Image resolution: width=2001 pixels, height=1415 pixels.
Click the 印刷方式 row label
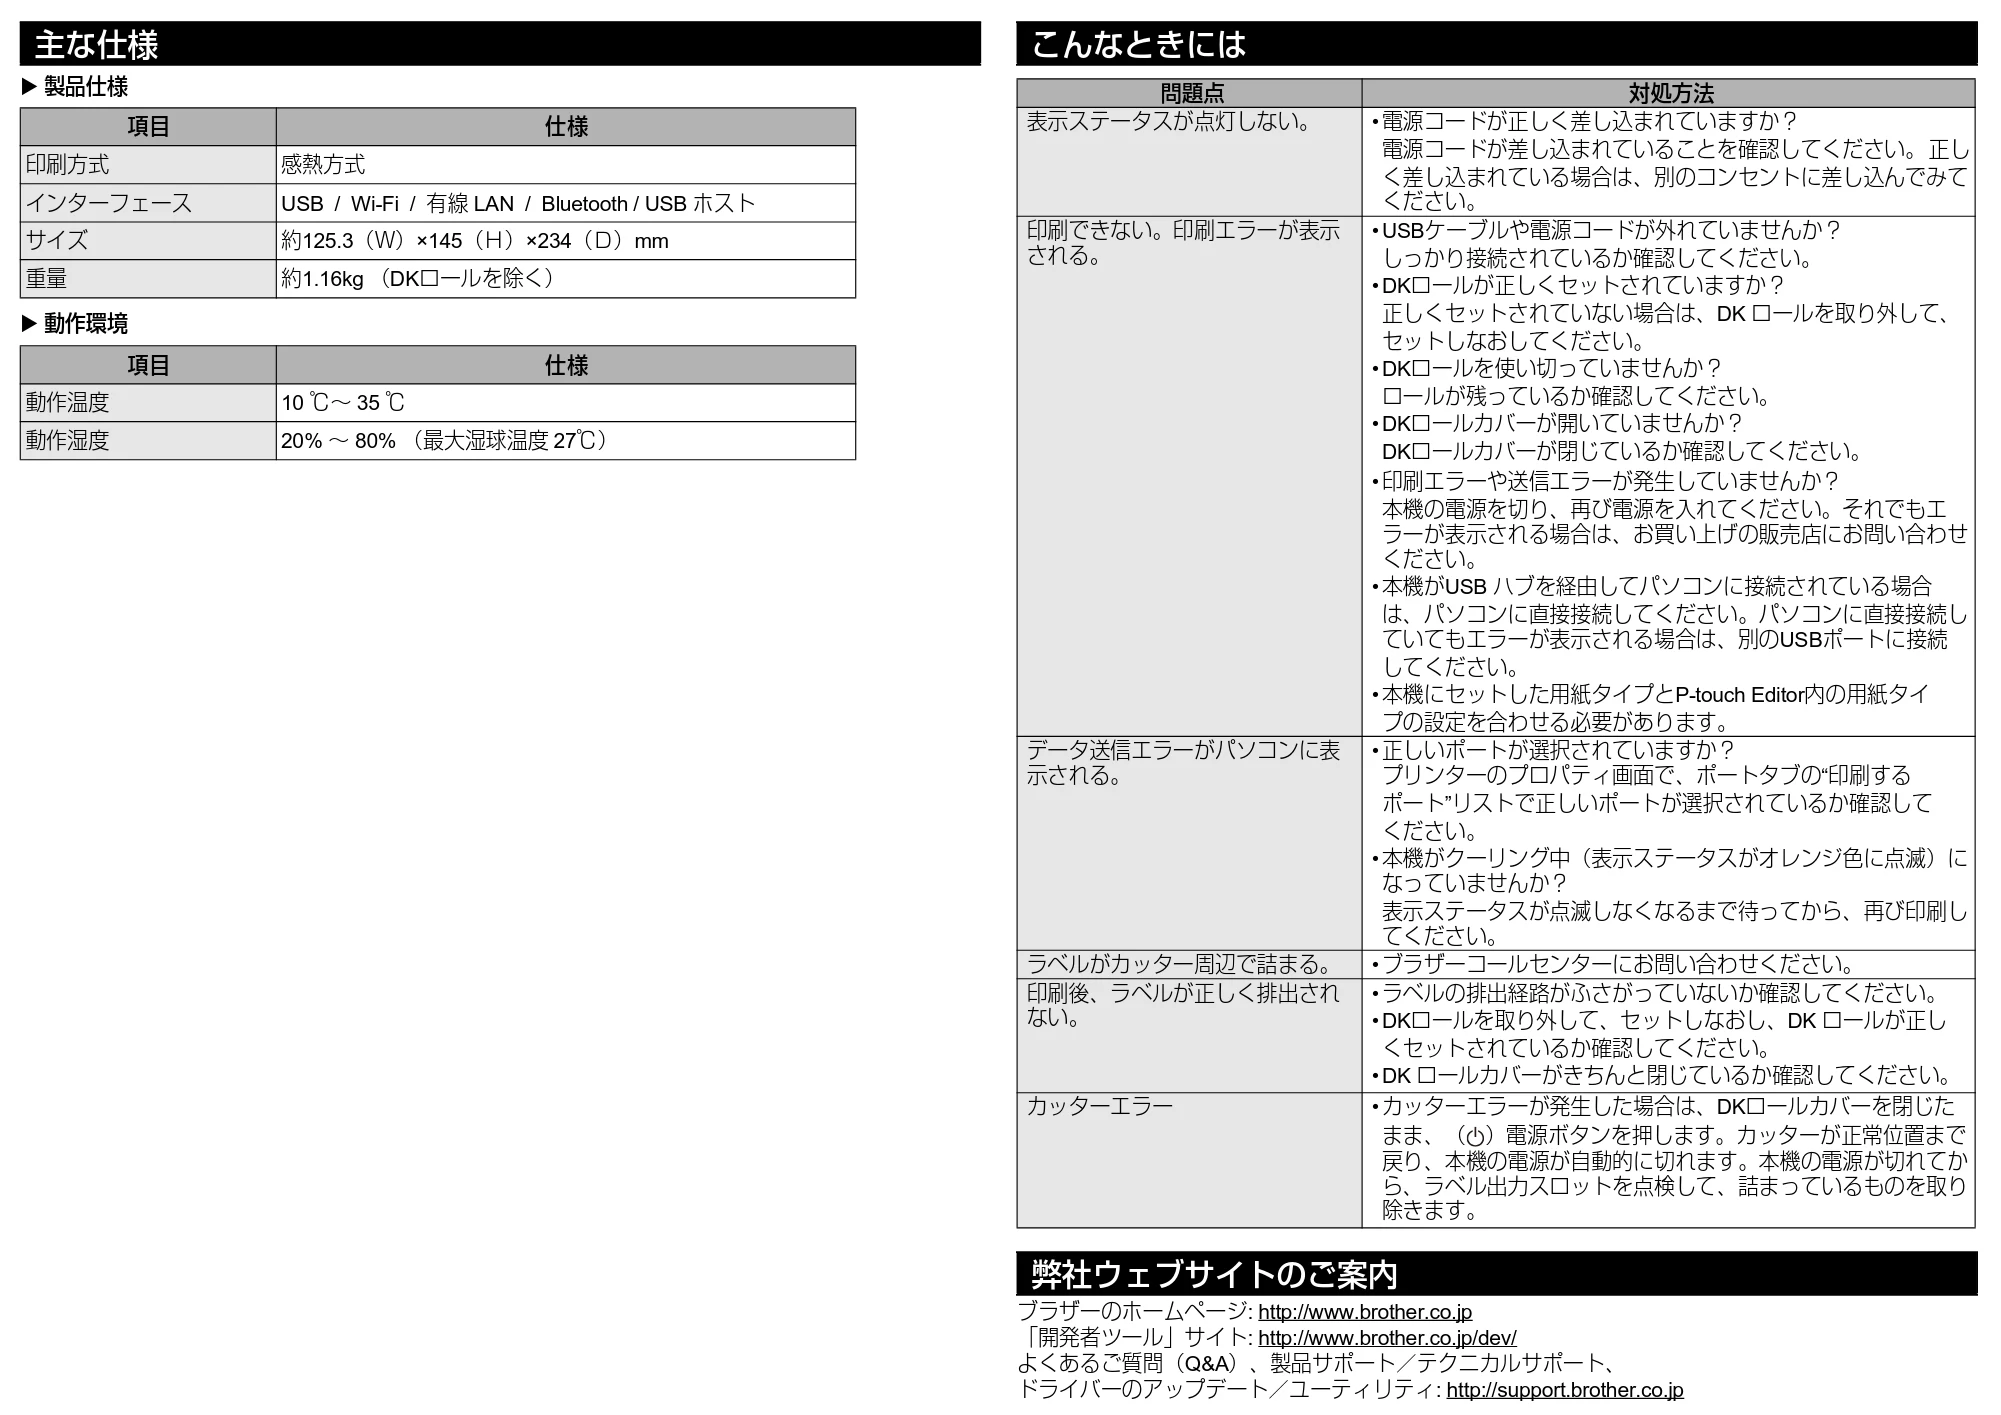pos(148,165)
